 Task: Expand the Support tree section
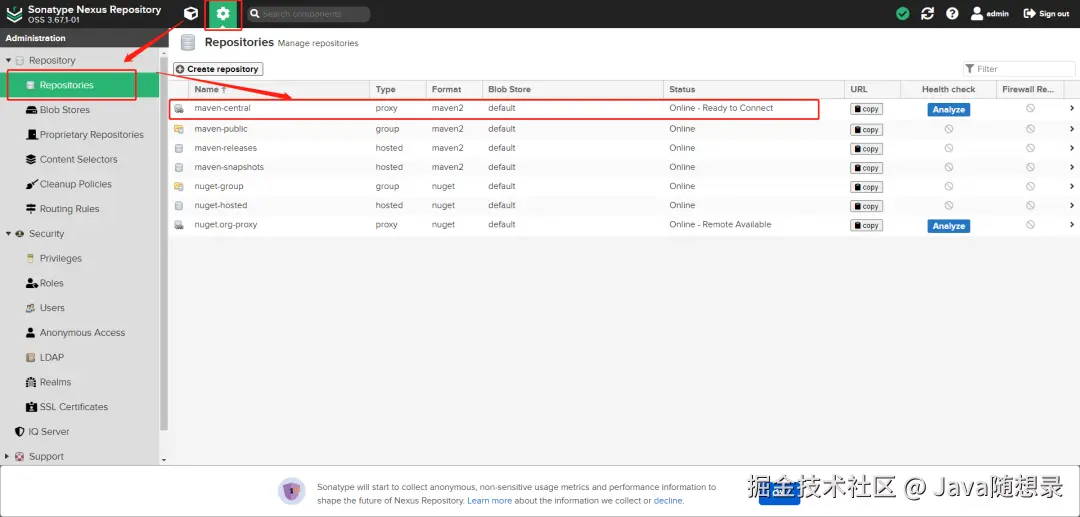[8, 456]
